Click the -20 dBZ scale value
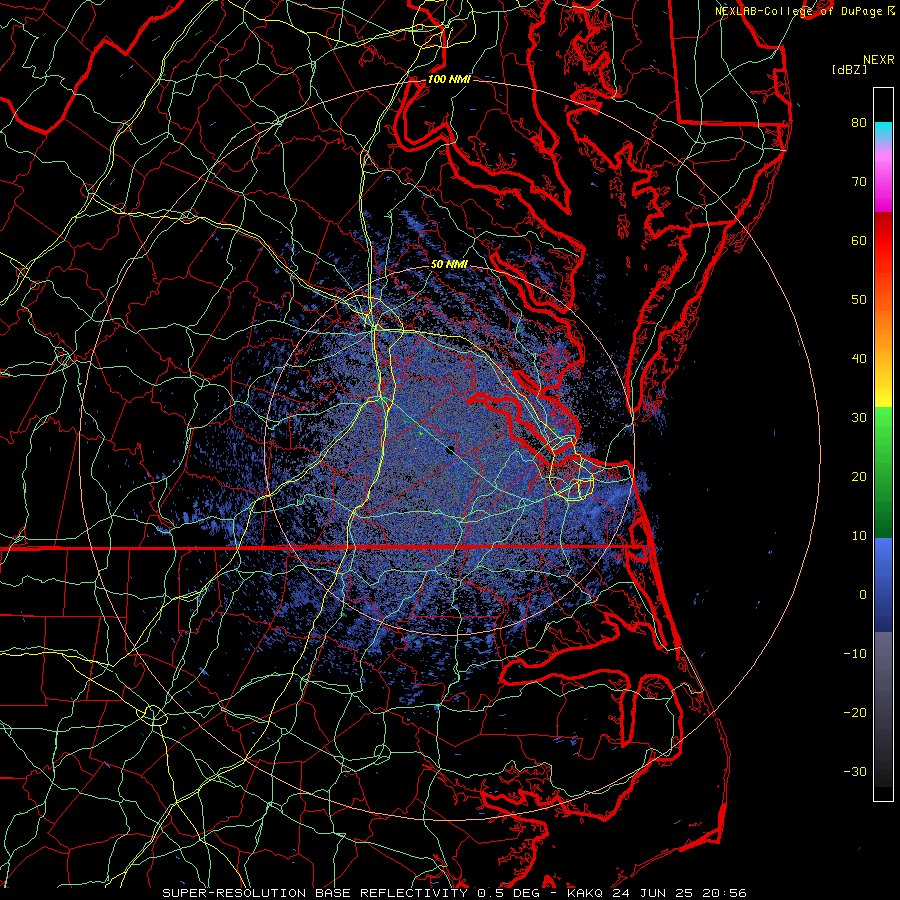The height and width of the screenshot is (900, 900). point(855,712)
